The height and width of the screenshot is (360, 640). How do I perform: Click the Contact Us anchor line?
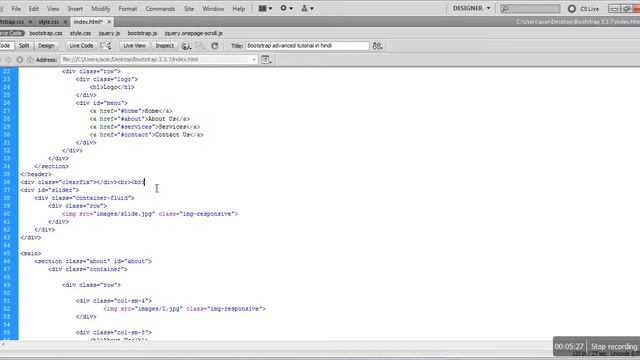pyautogui.click(x=147, y=135)
